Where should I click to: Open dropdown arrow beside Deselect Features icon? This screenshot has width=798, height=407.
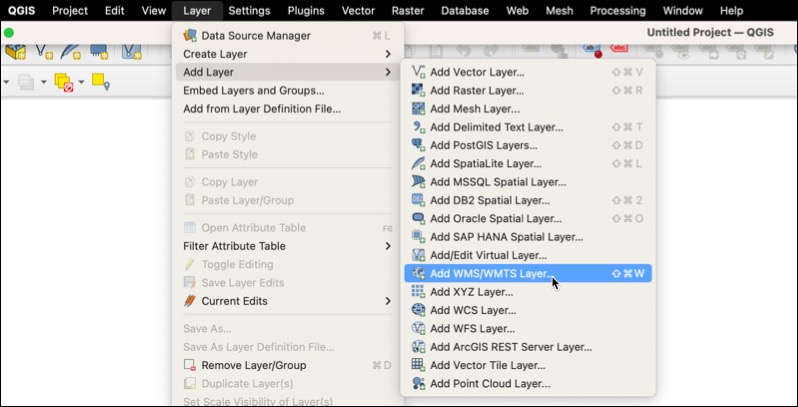(81, 82)
